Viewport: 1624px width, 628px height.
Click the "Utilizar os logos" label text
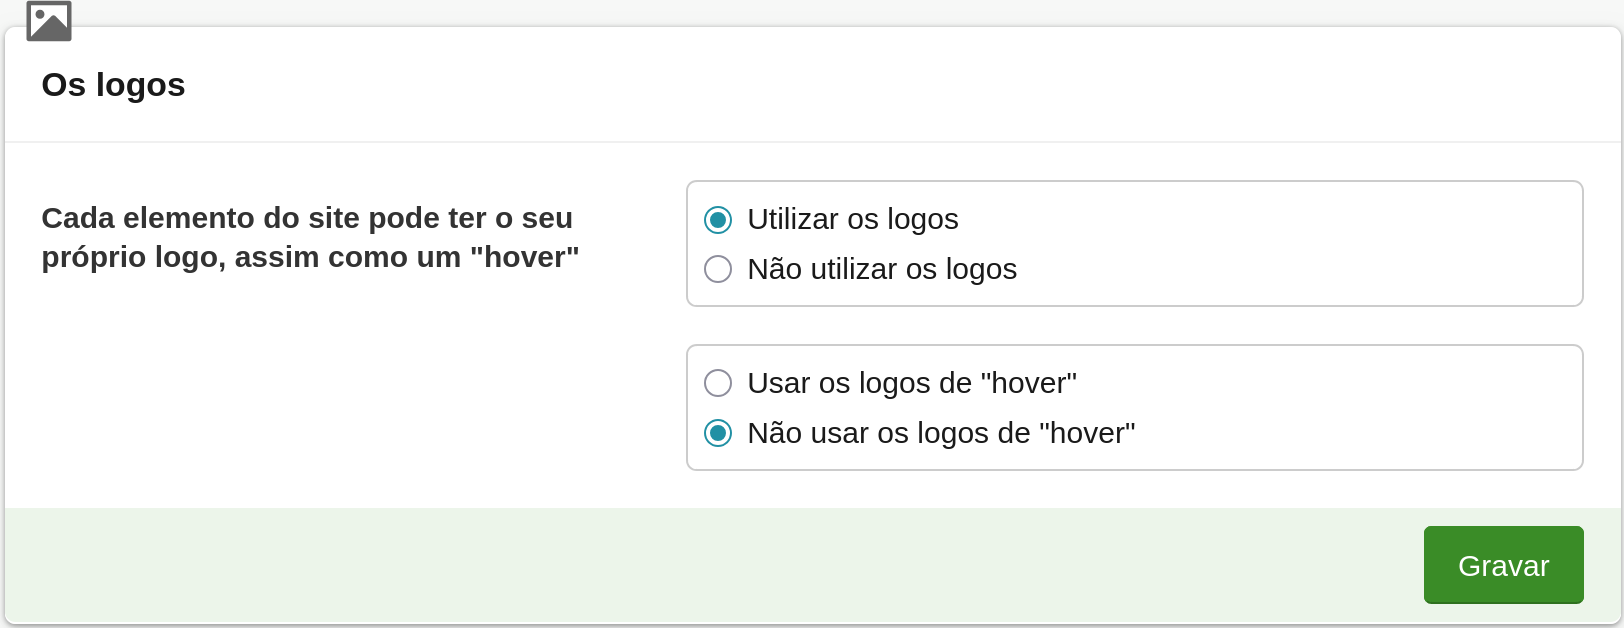[852, 219]
